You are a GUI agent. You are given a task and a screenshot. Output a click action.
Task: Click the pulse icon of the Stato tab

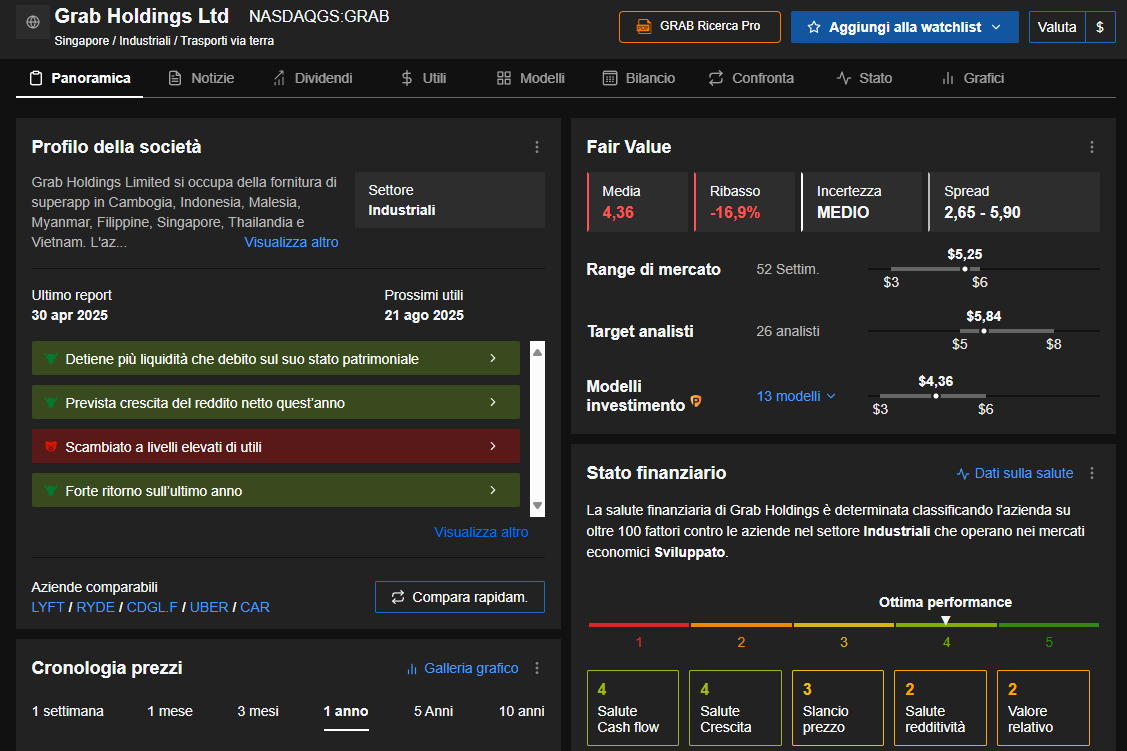click(x=844, y=78)
